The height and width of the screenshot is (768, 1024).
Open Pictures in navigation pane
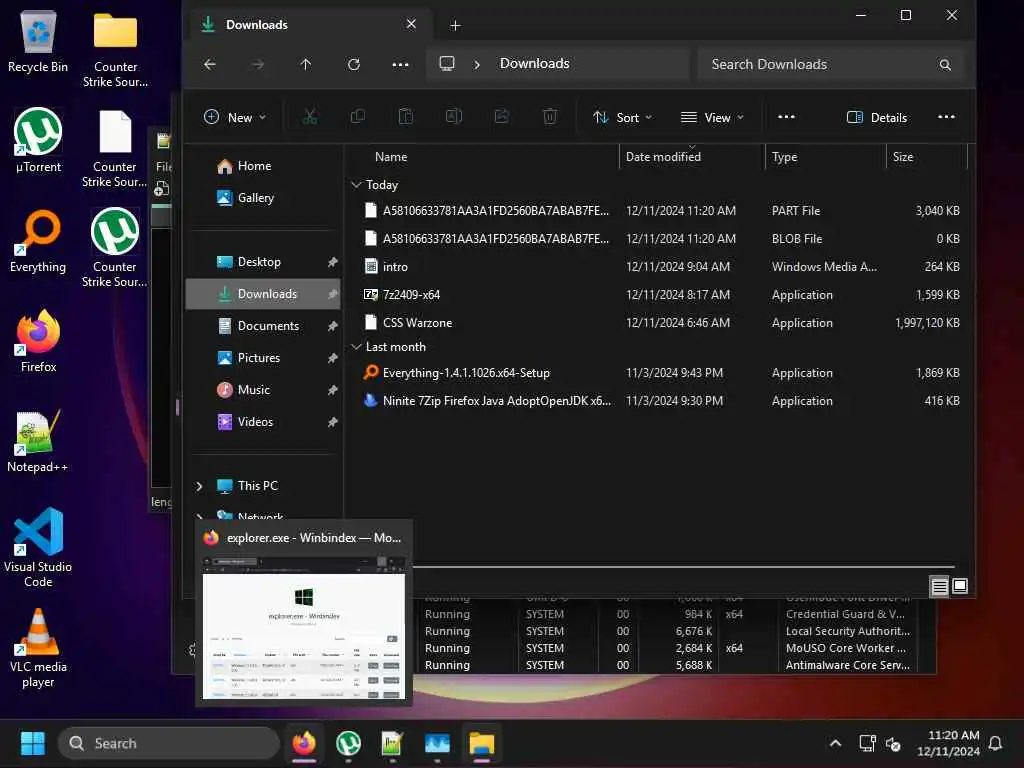point(263,358)
